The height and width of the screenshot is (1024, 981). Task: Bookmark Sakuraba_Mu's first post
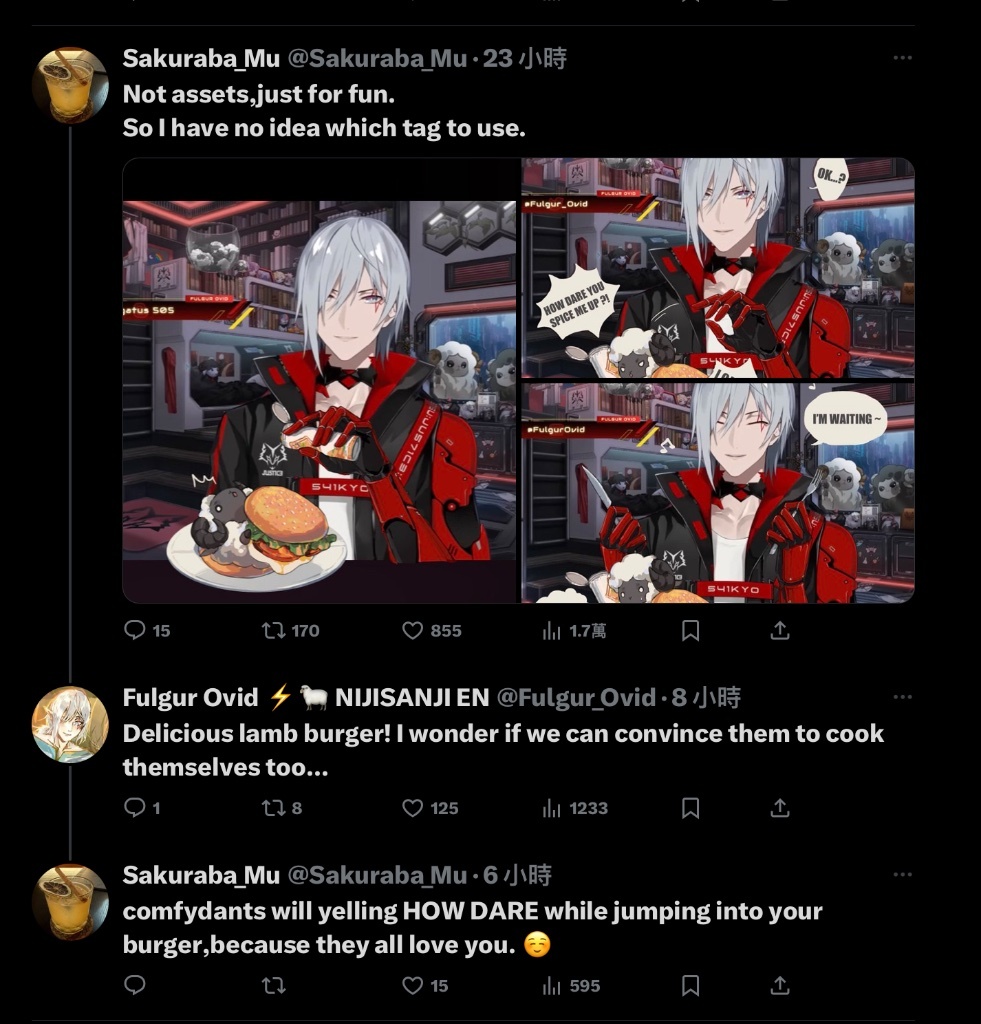point(690,630)
